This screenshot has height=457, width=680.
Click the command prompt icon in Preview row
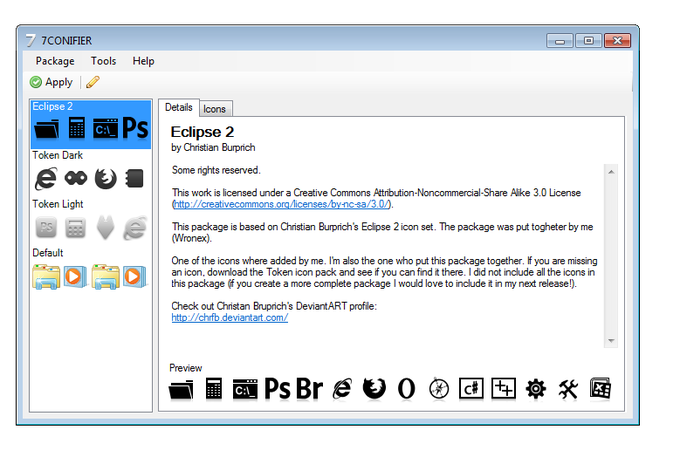tap(245, 389)
